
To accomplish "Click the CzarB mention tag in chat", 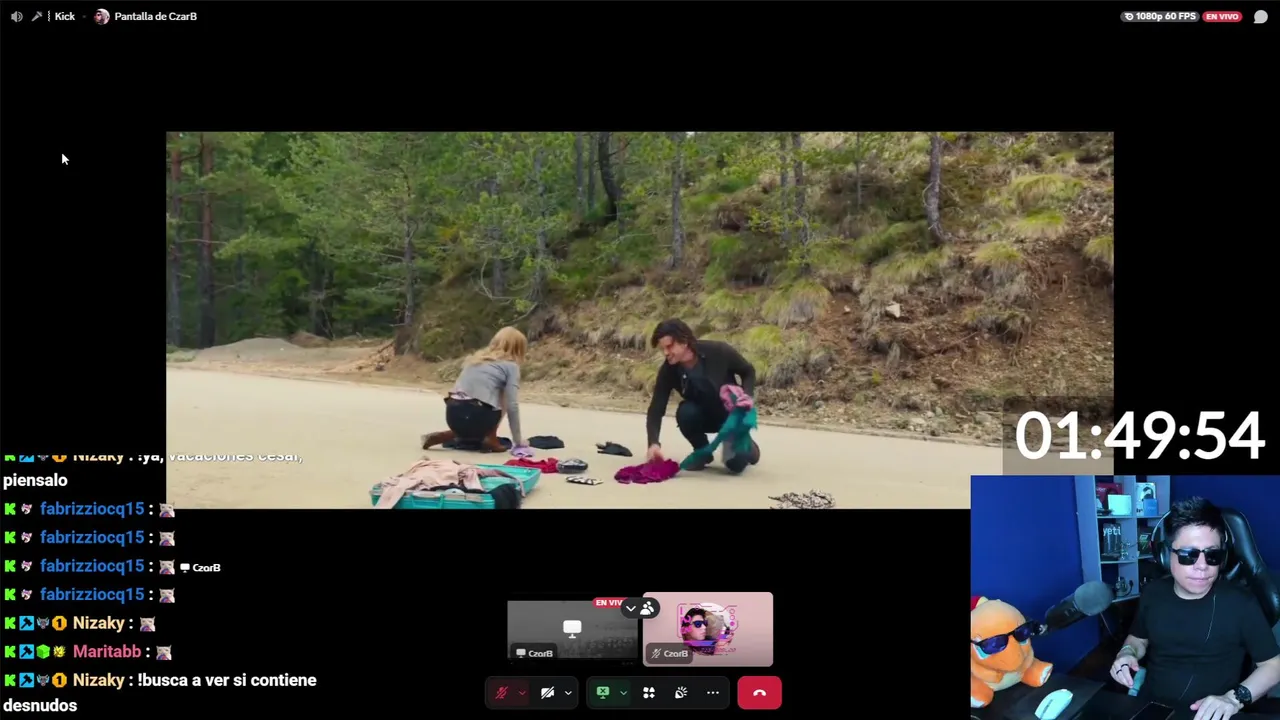I will coord(200,567).
